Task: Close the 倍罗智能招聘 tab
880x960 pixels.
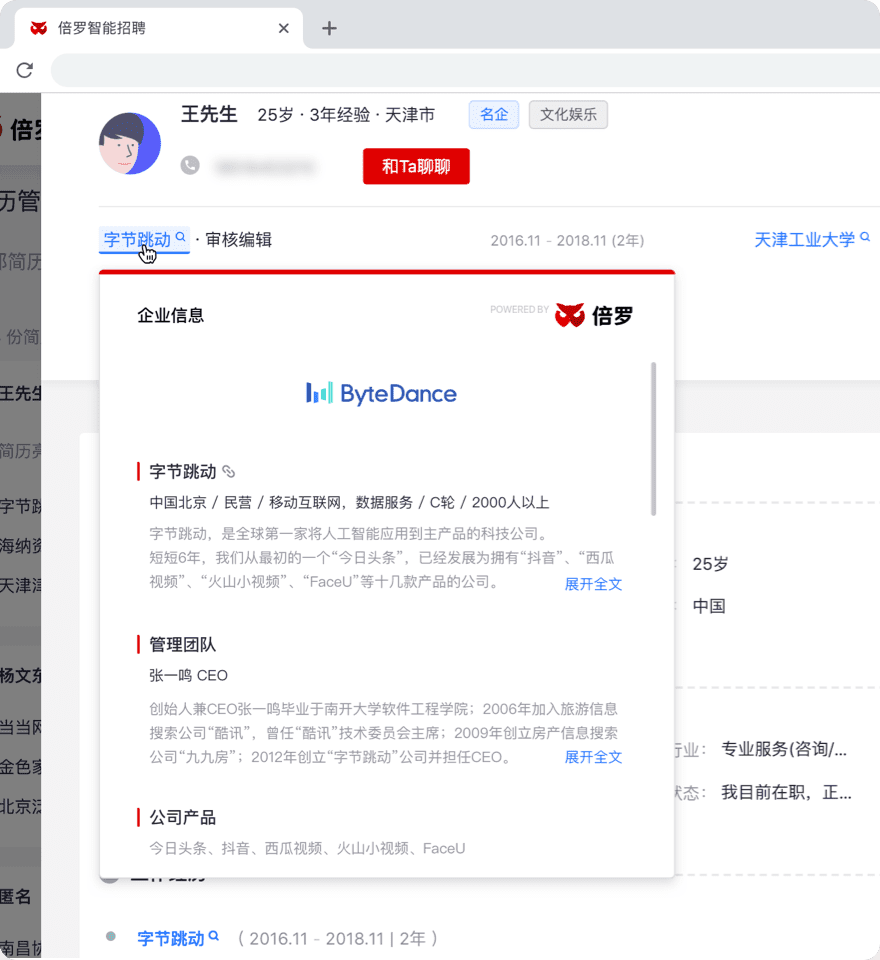Action: [x=284, y=28]
